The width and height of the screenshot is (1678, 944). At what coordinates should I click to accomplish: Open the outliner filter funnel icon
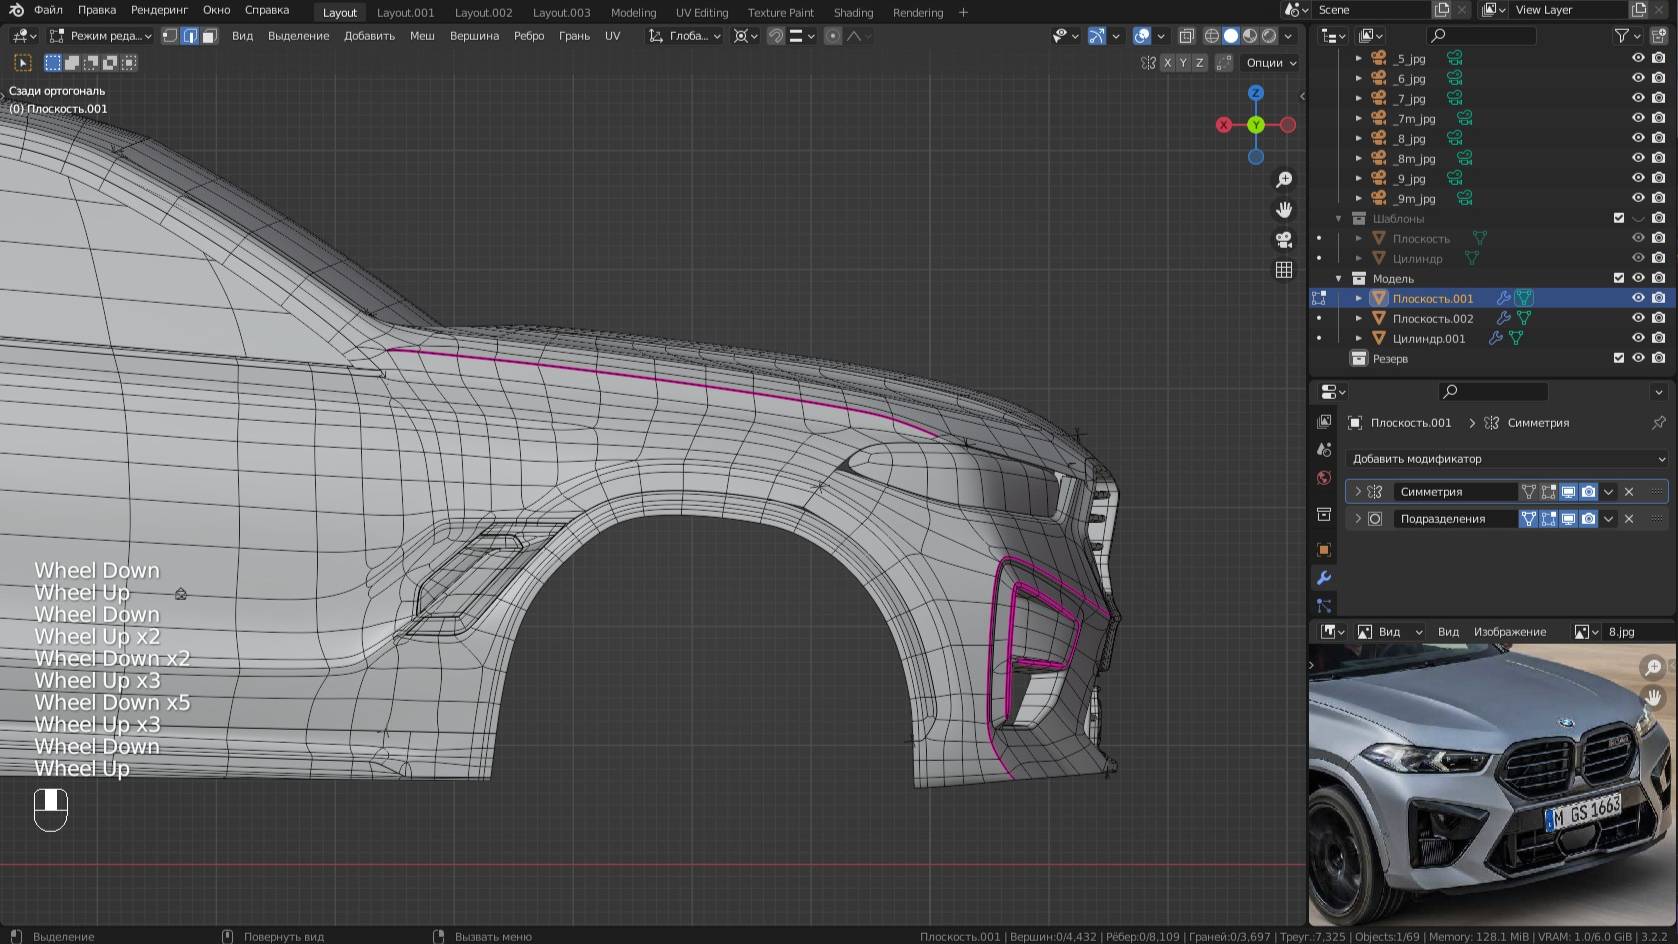(x=1621, y=35)
